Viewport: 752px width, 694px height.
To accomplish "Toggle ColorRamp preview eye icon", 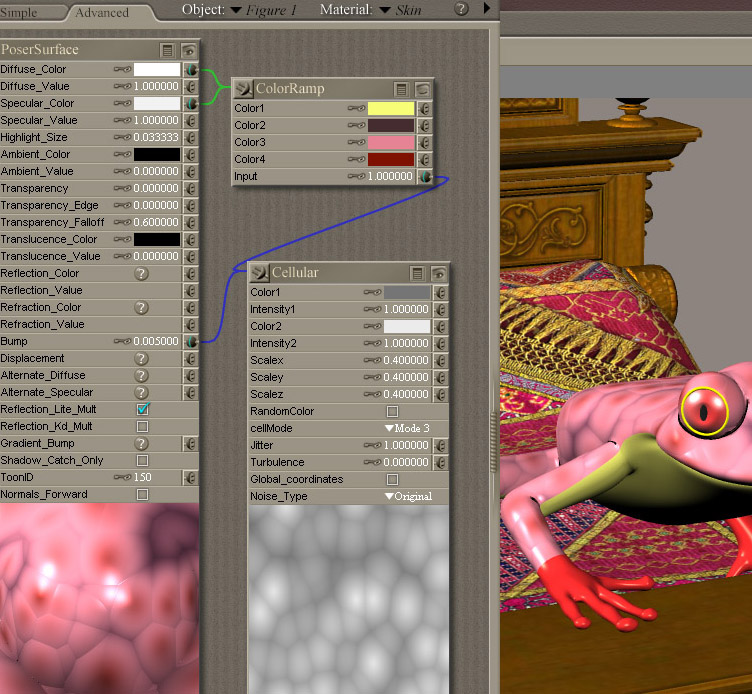I will [x=423, y=89].
